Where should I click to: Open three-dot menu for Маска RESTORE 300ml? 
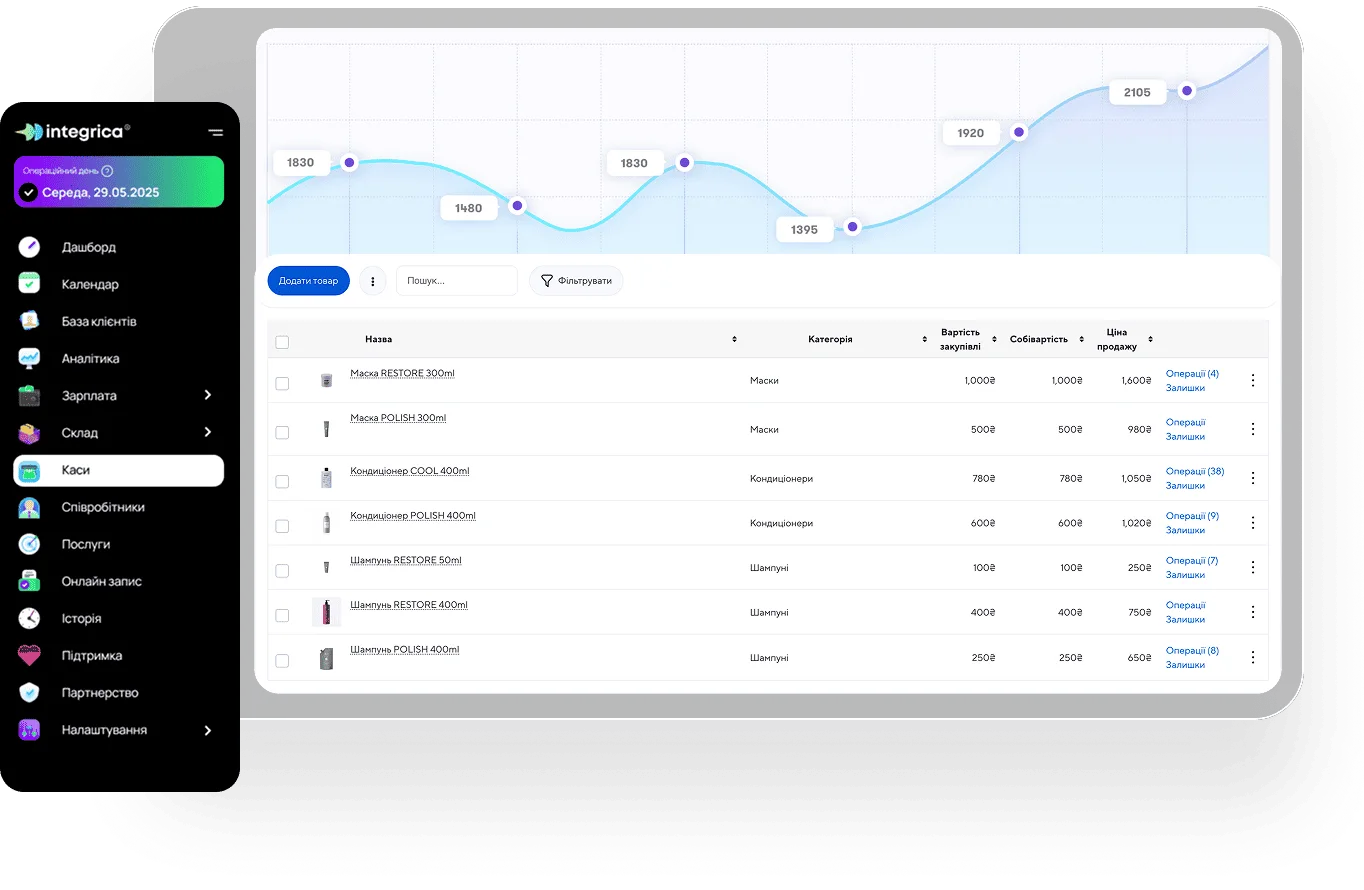tap(1252, 380)
